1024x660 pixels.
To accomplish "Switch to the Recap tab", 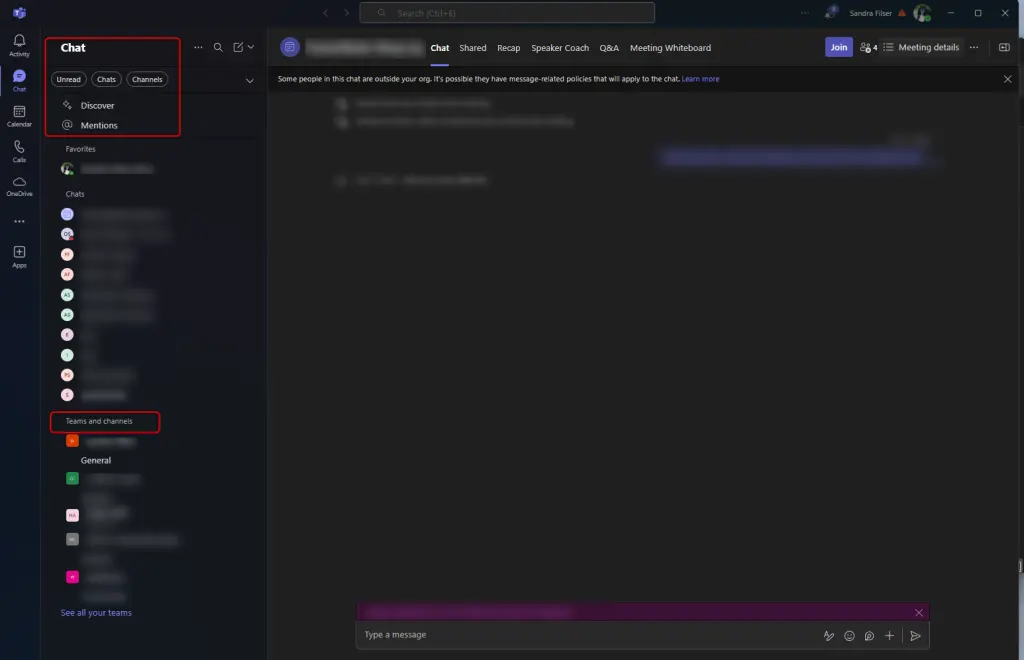I will (x=508, y=48).
